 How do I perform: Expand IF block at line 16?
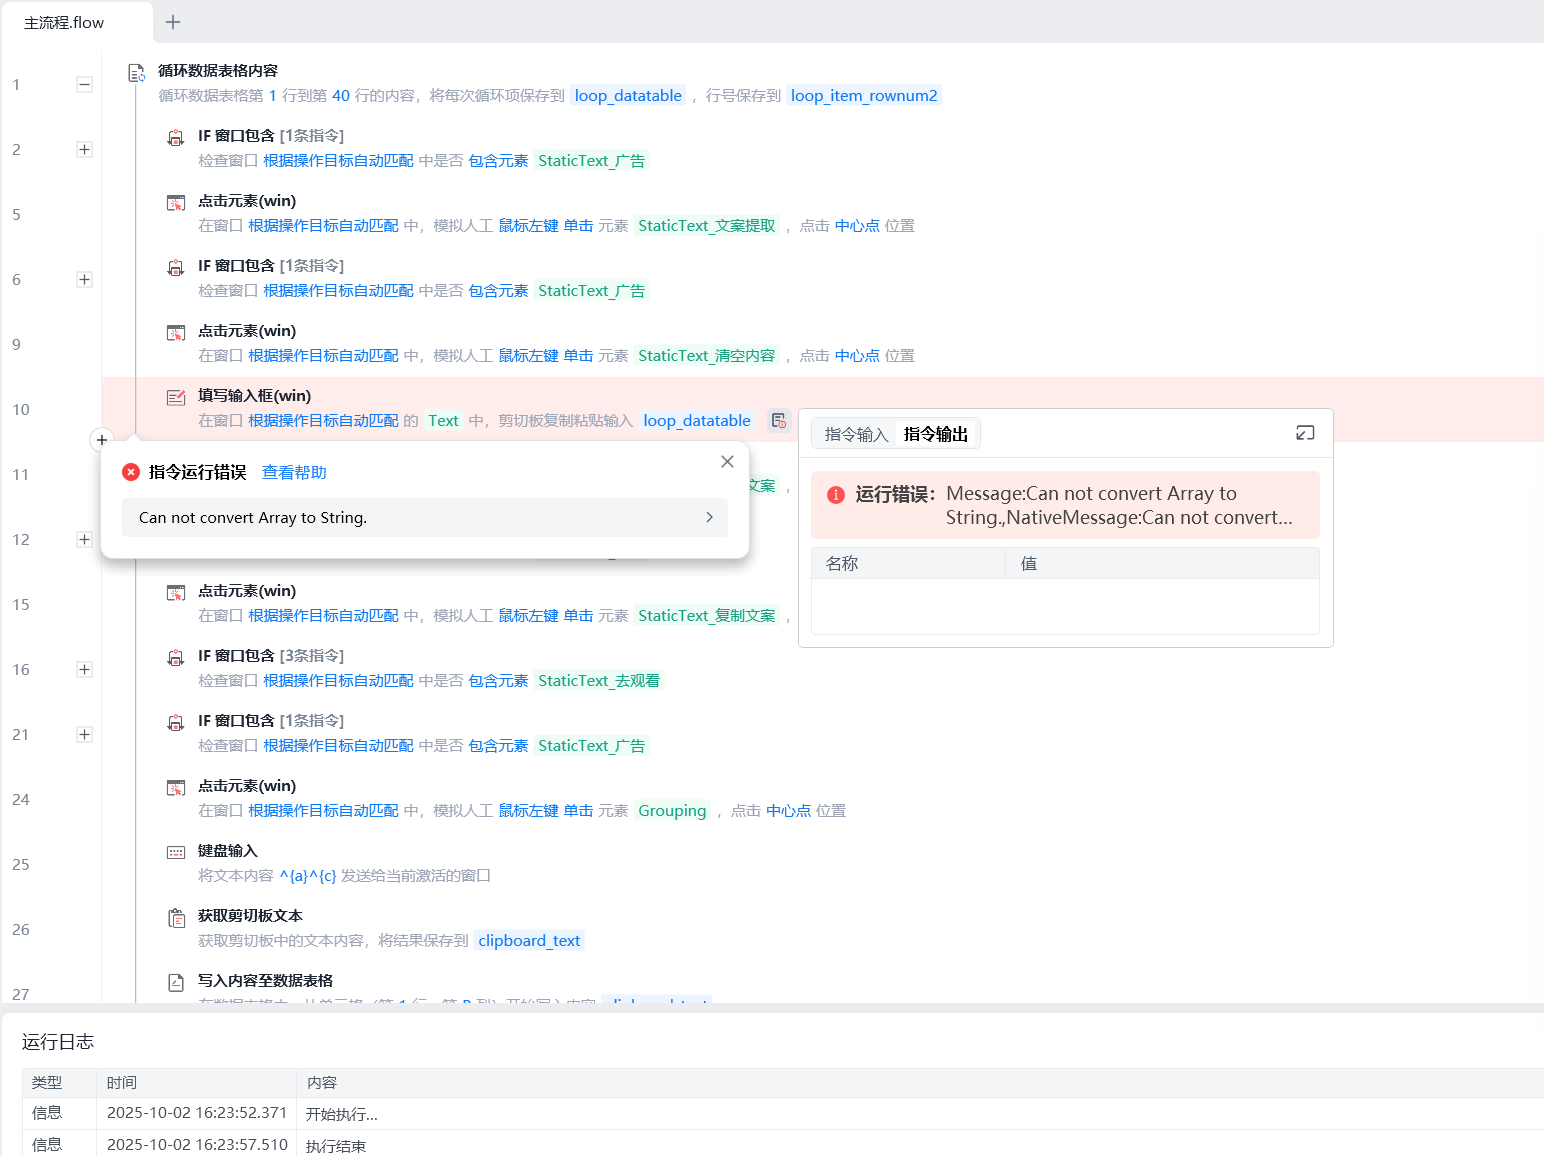tap(85, 670)
